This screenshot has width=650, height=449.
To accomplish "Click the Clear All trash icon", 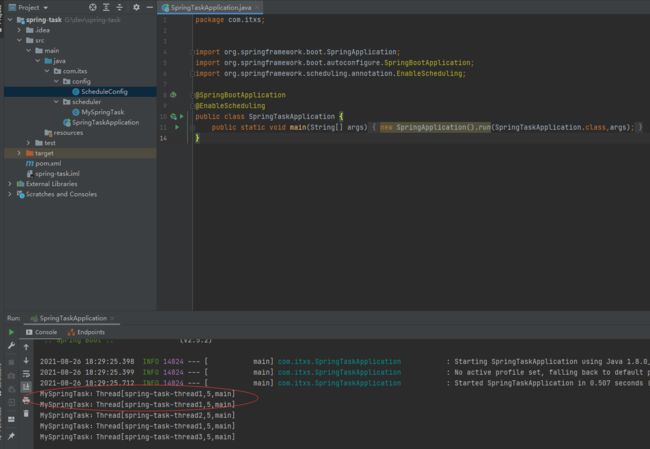I will coord(26,413).
